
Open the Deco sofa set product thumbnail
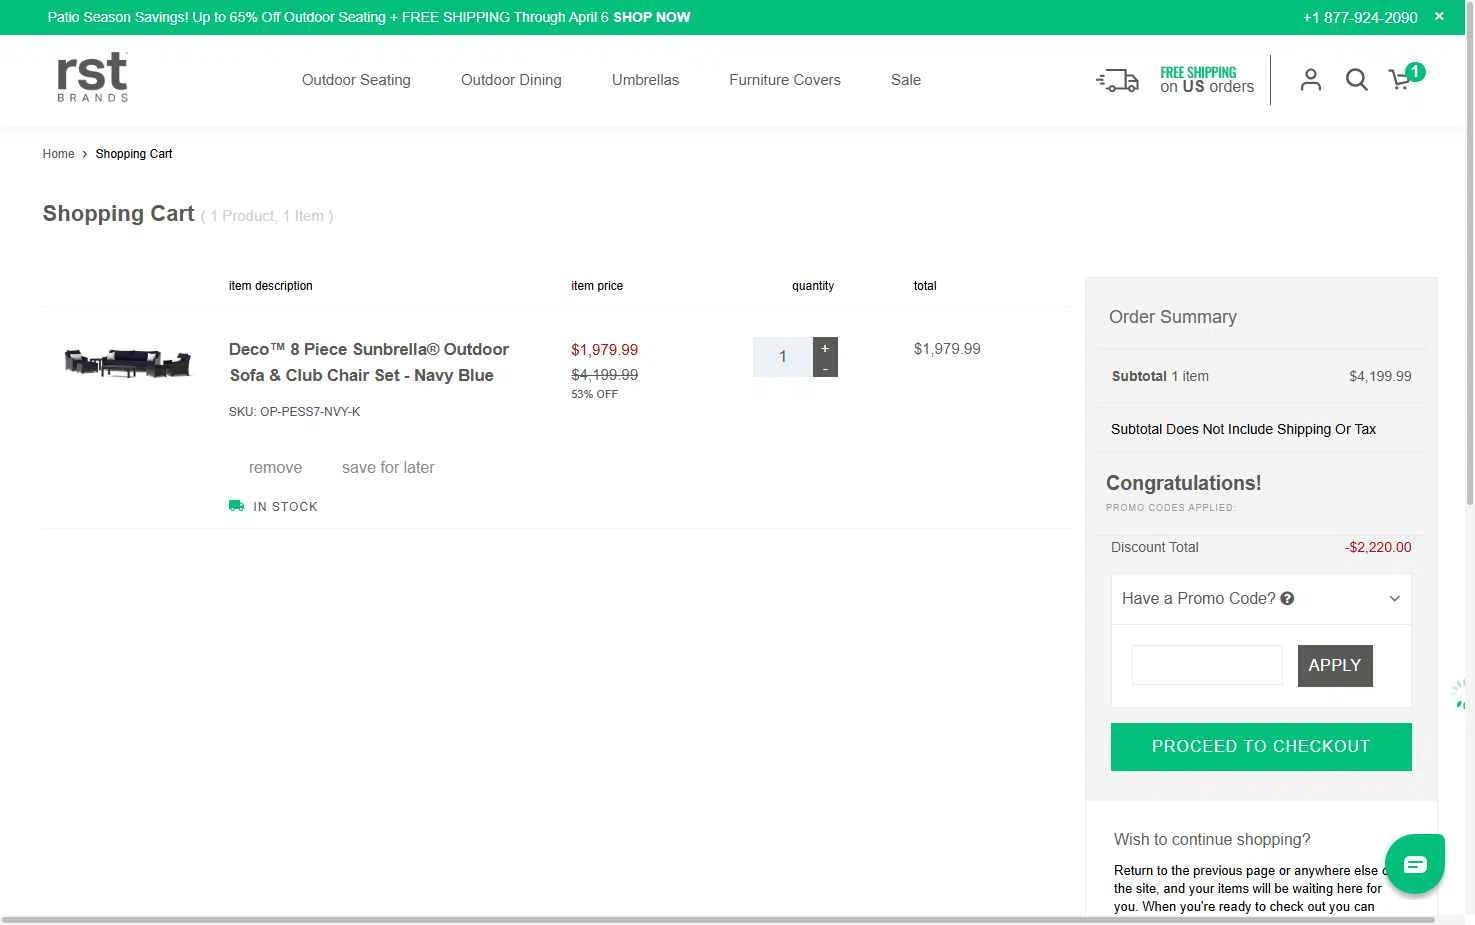point(127,362)
